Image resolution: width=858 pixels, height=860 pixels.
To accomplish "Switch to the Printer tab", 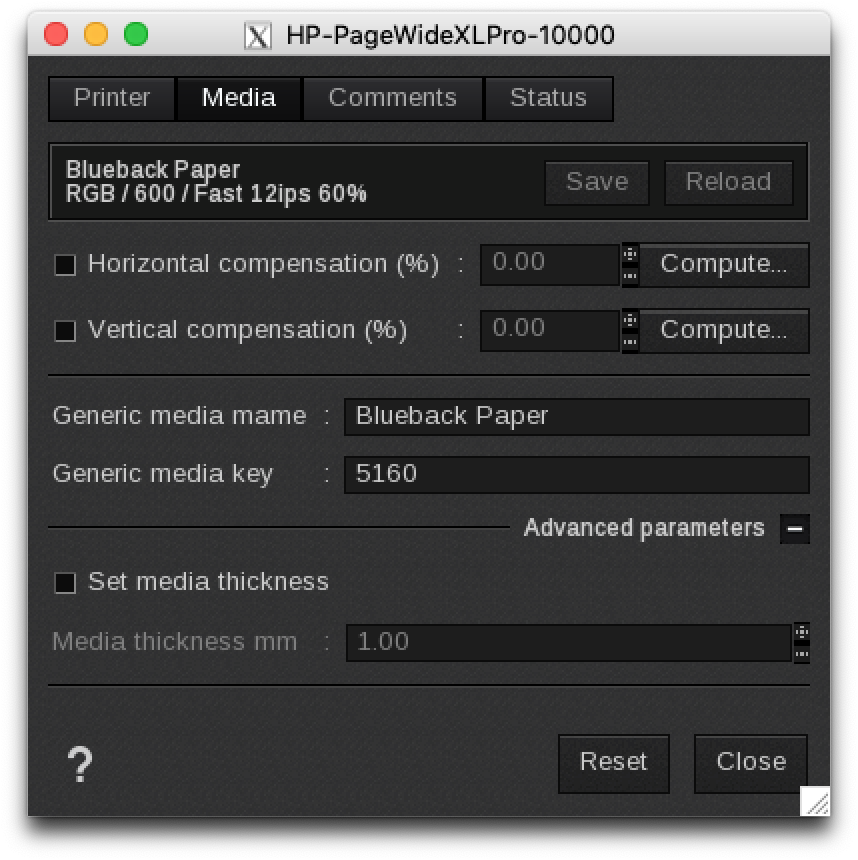I will pos(111,98).
